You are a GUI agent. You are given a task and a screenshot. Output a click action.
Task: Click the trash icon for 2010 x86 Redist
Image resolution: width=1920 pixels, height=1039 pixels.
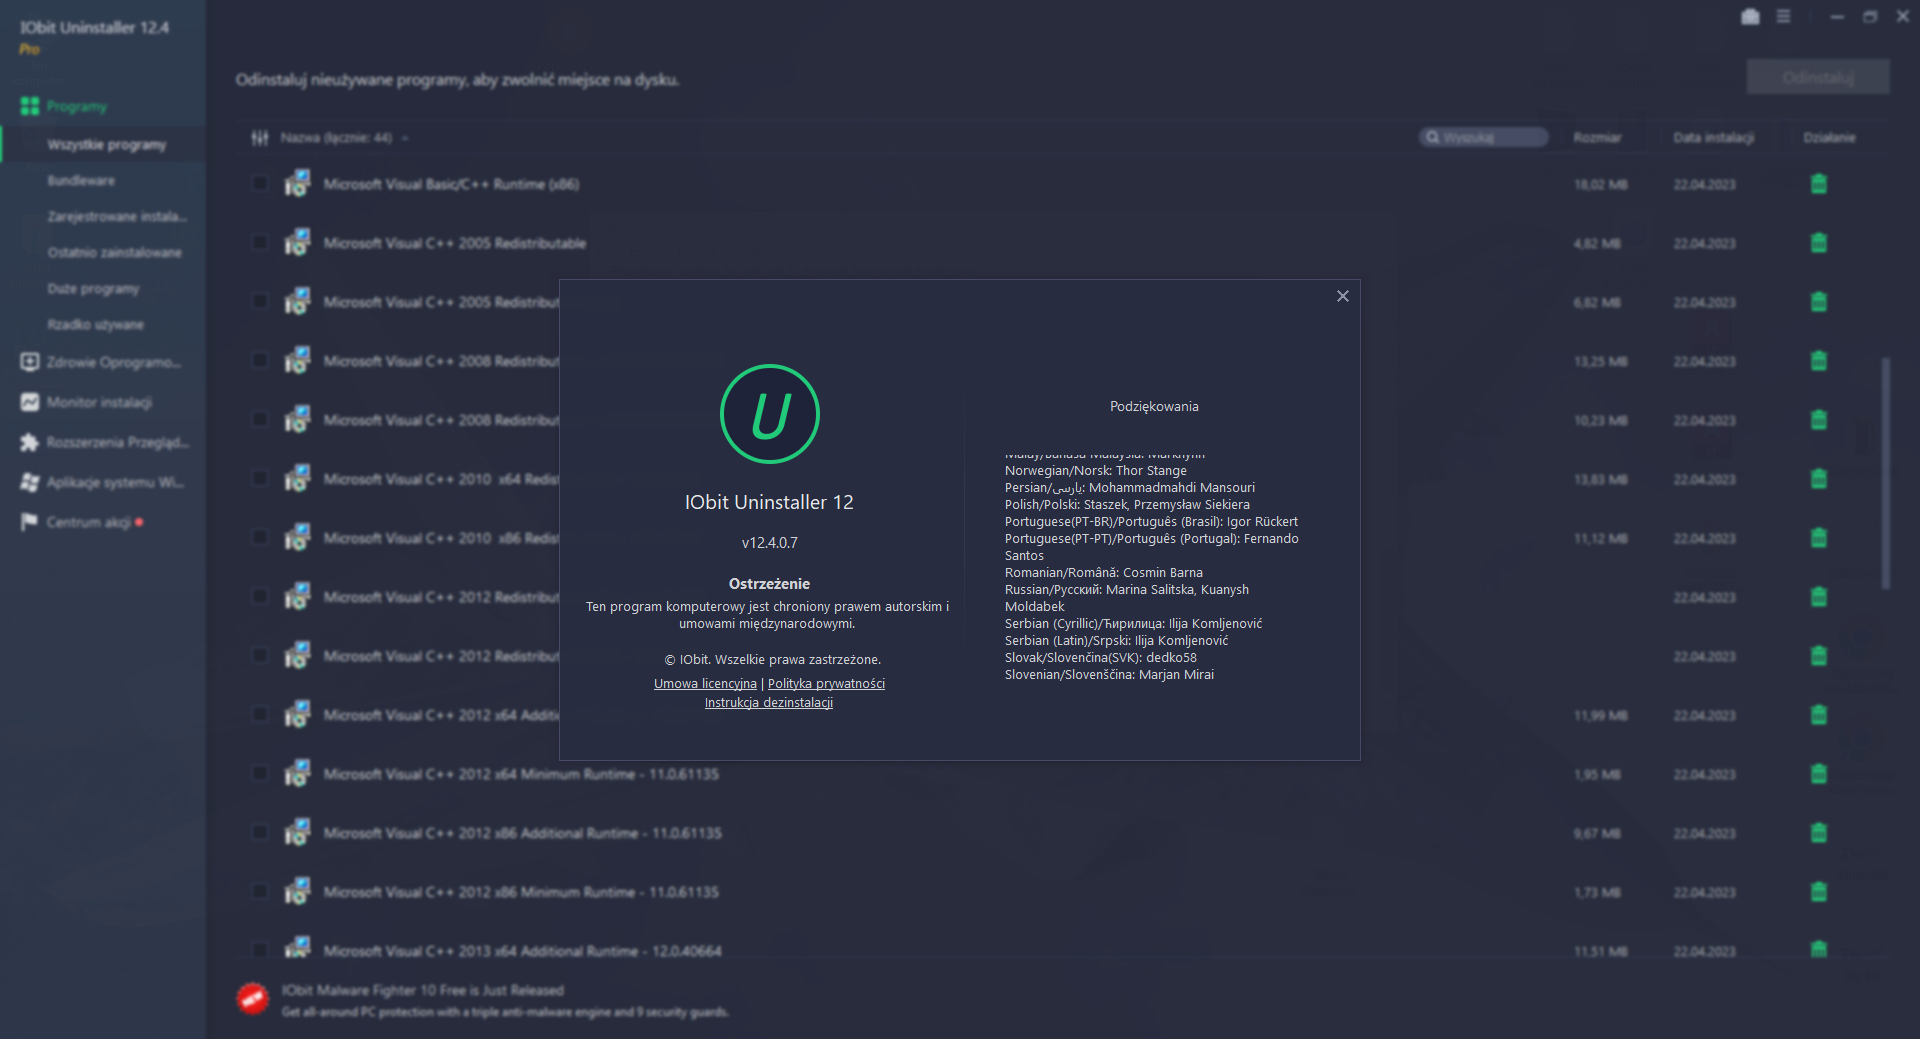point(1819,538)
